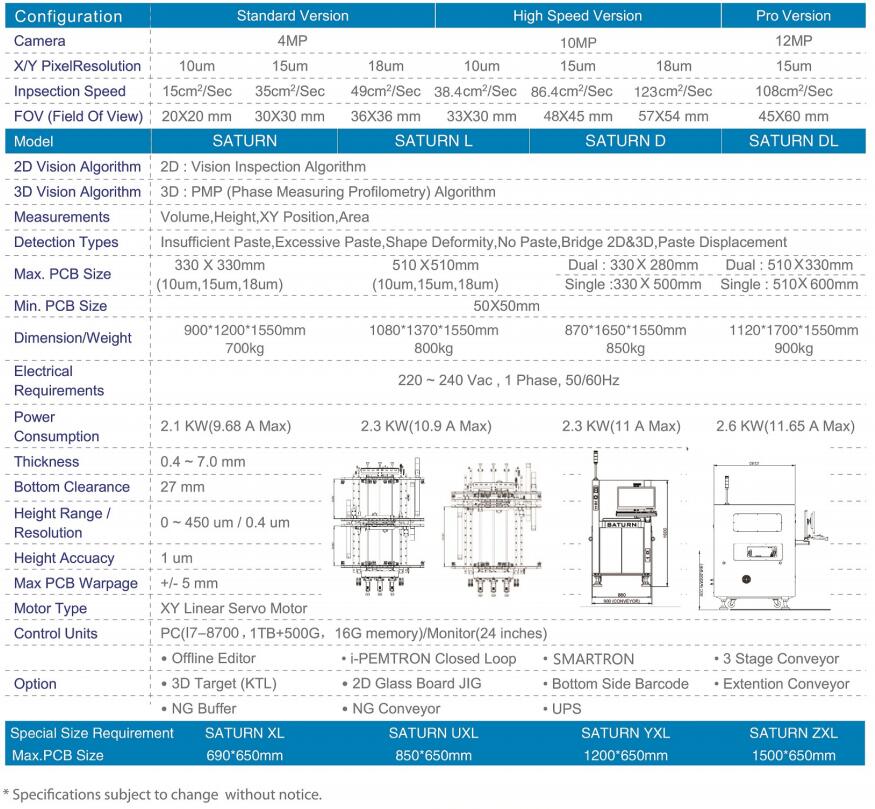
Task: Click the "49cm²/Sec" inspection speed
Action: tap(386, 91)
